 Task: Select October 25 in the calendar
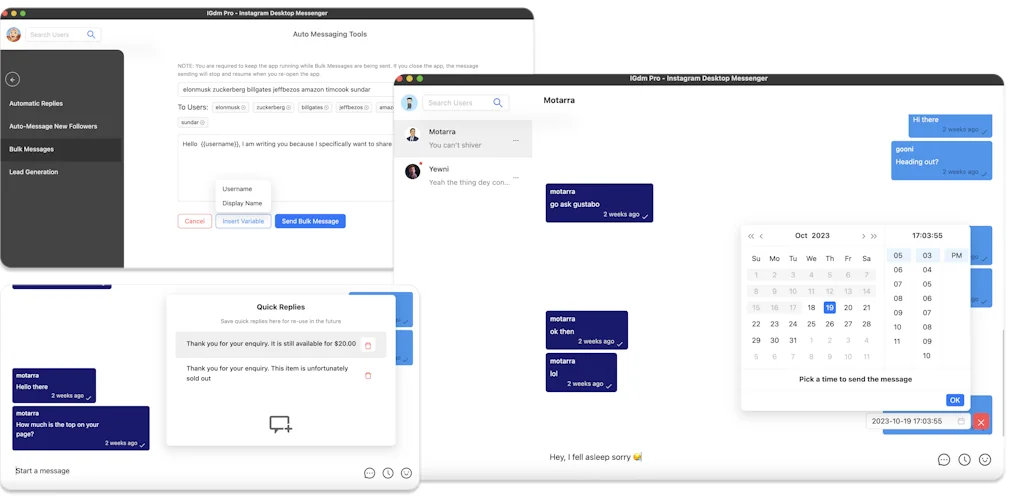pyautogui.click(x=811, y=324)
